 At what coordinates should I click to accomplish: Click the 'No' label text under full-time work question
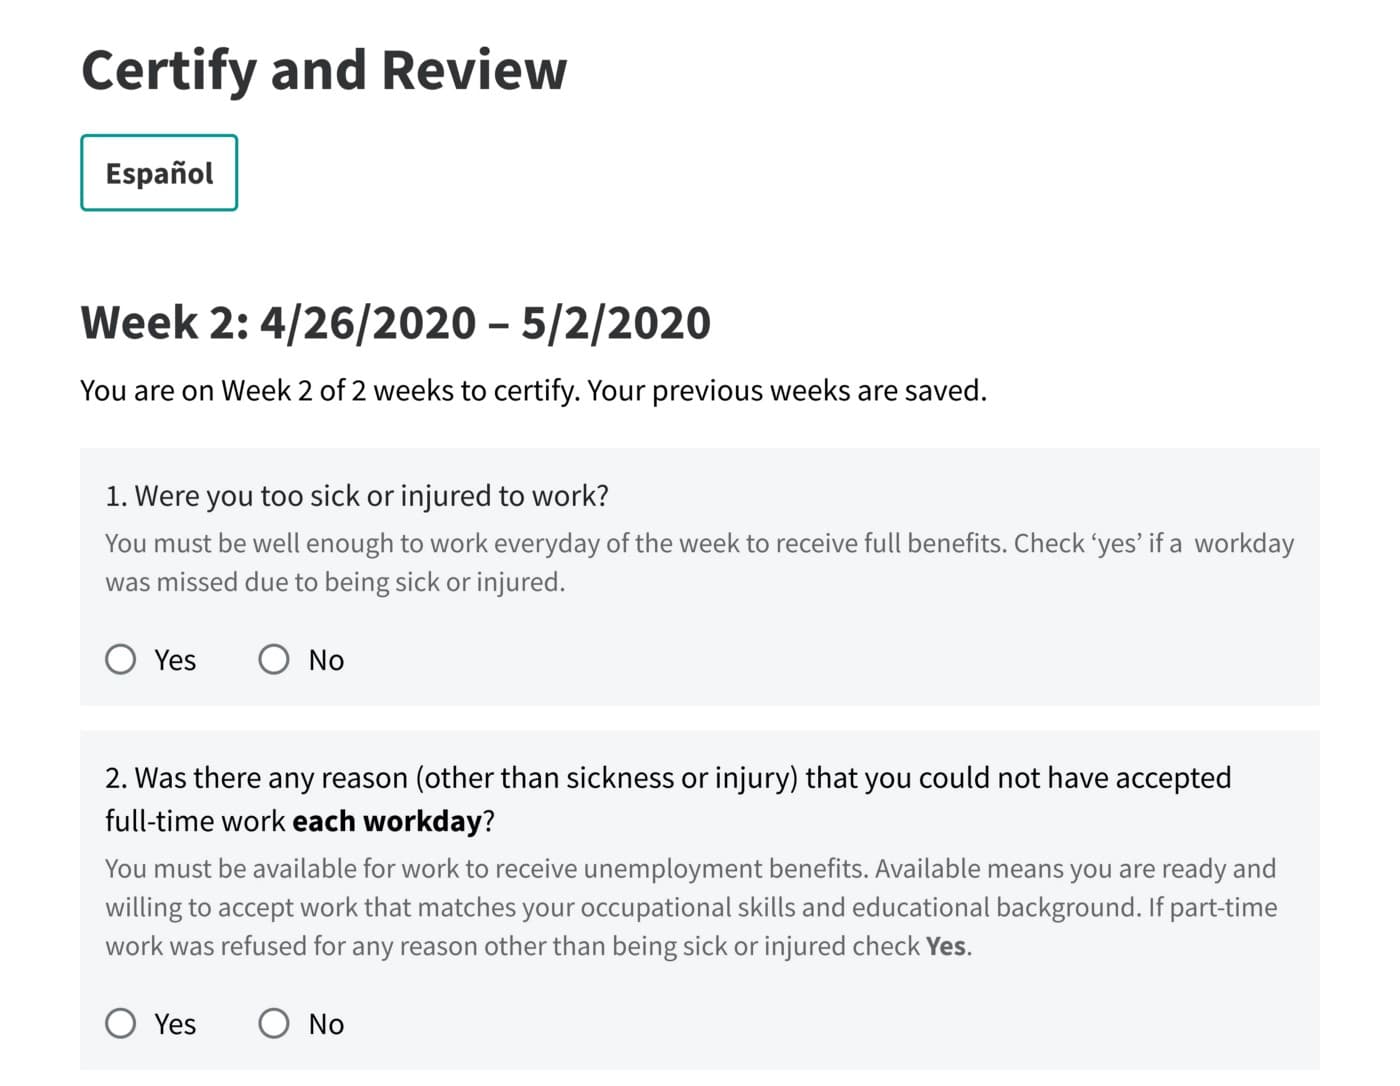326,1025
